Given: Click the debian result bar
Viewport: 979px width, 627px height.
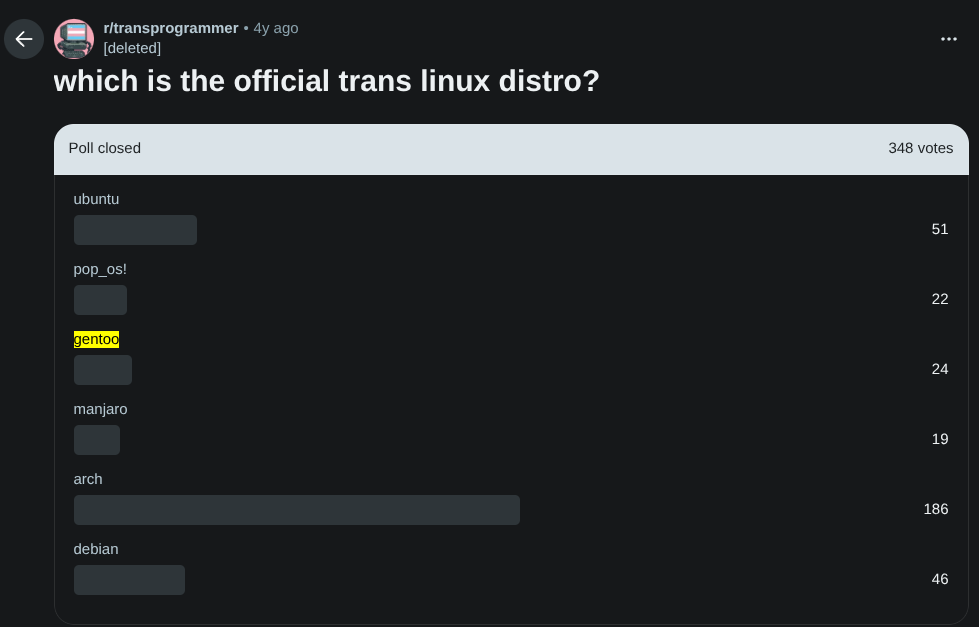Looking at the screenshot, I should tap(129, 580).
